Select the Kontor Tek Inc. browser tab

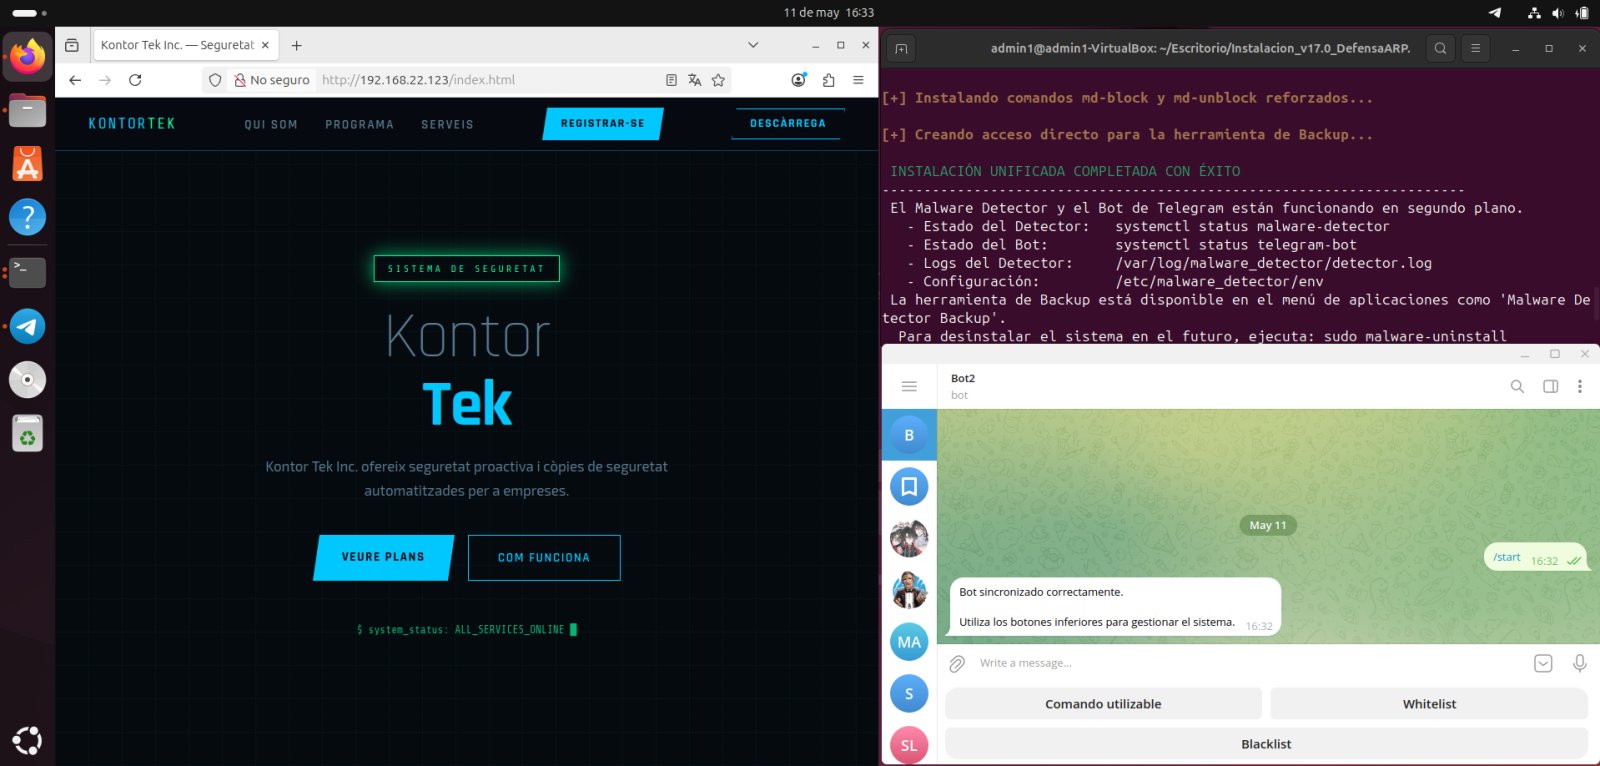coord(185,45)
